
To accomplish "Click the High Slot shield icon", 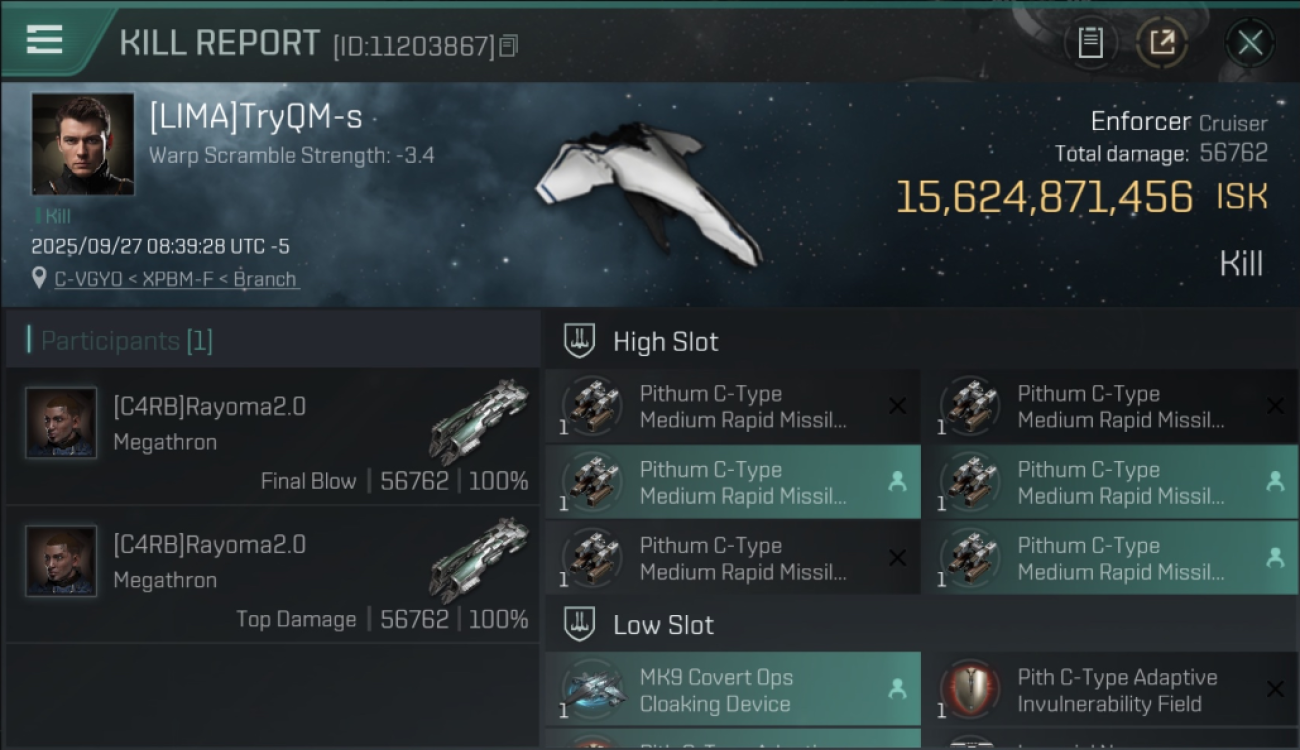I will pos(580,341).
